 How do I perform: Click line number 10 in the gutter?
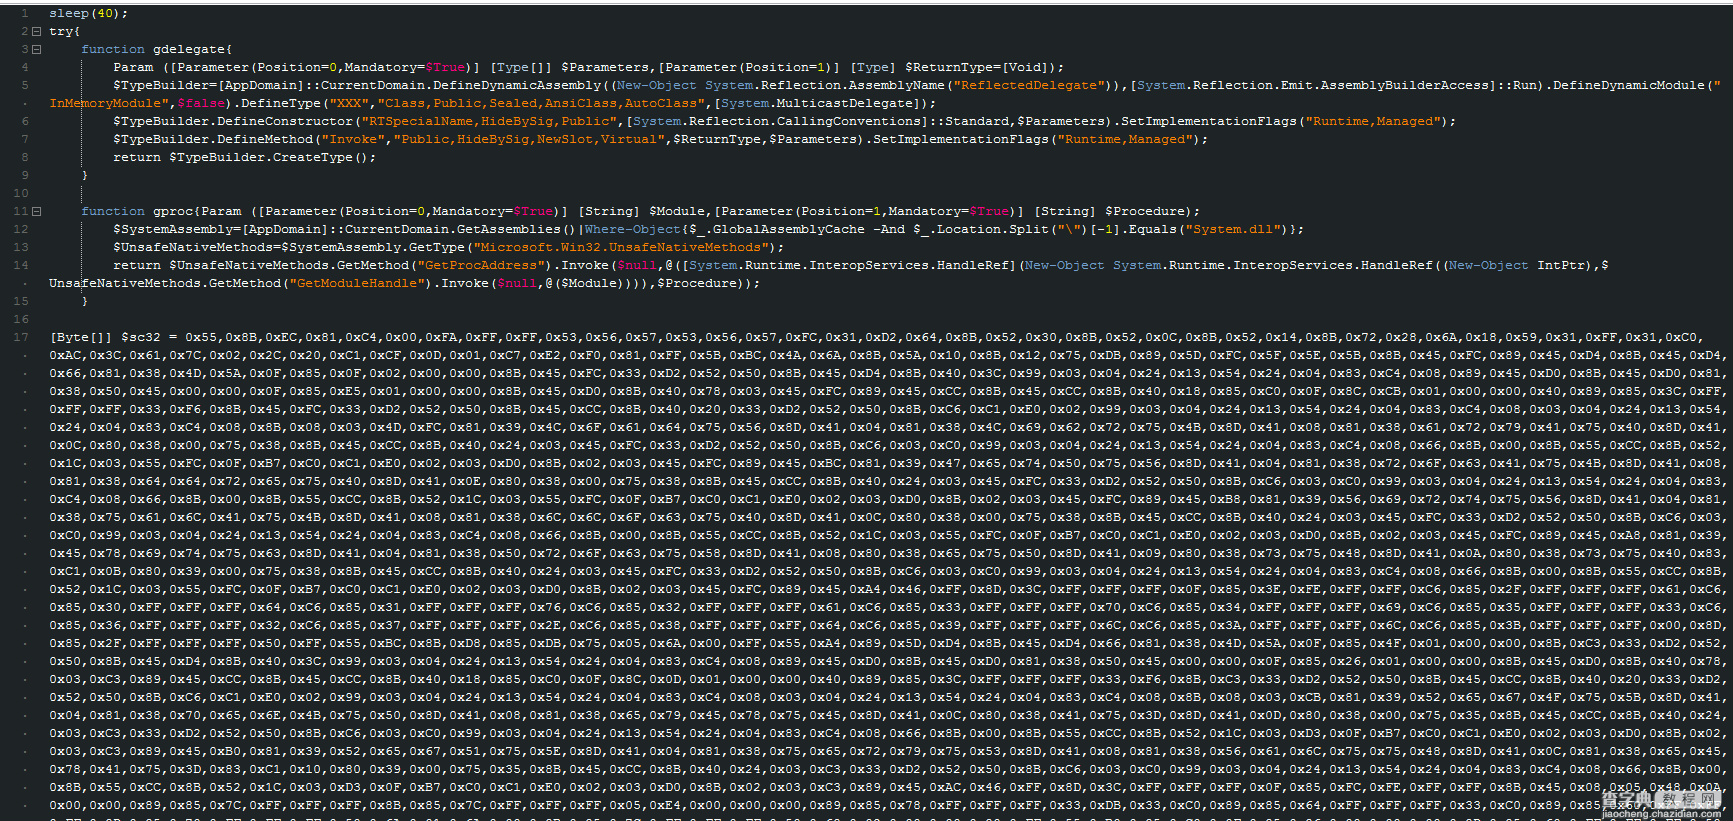[x=21, y=193]
